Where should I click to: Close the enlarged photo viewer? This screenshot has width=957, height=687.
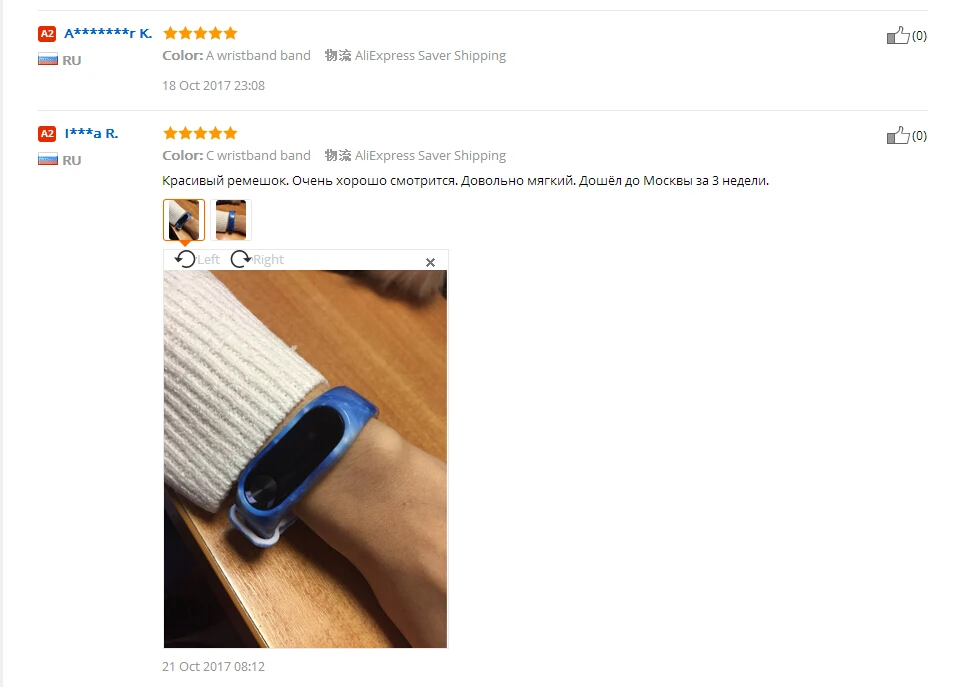(430, 262)
